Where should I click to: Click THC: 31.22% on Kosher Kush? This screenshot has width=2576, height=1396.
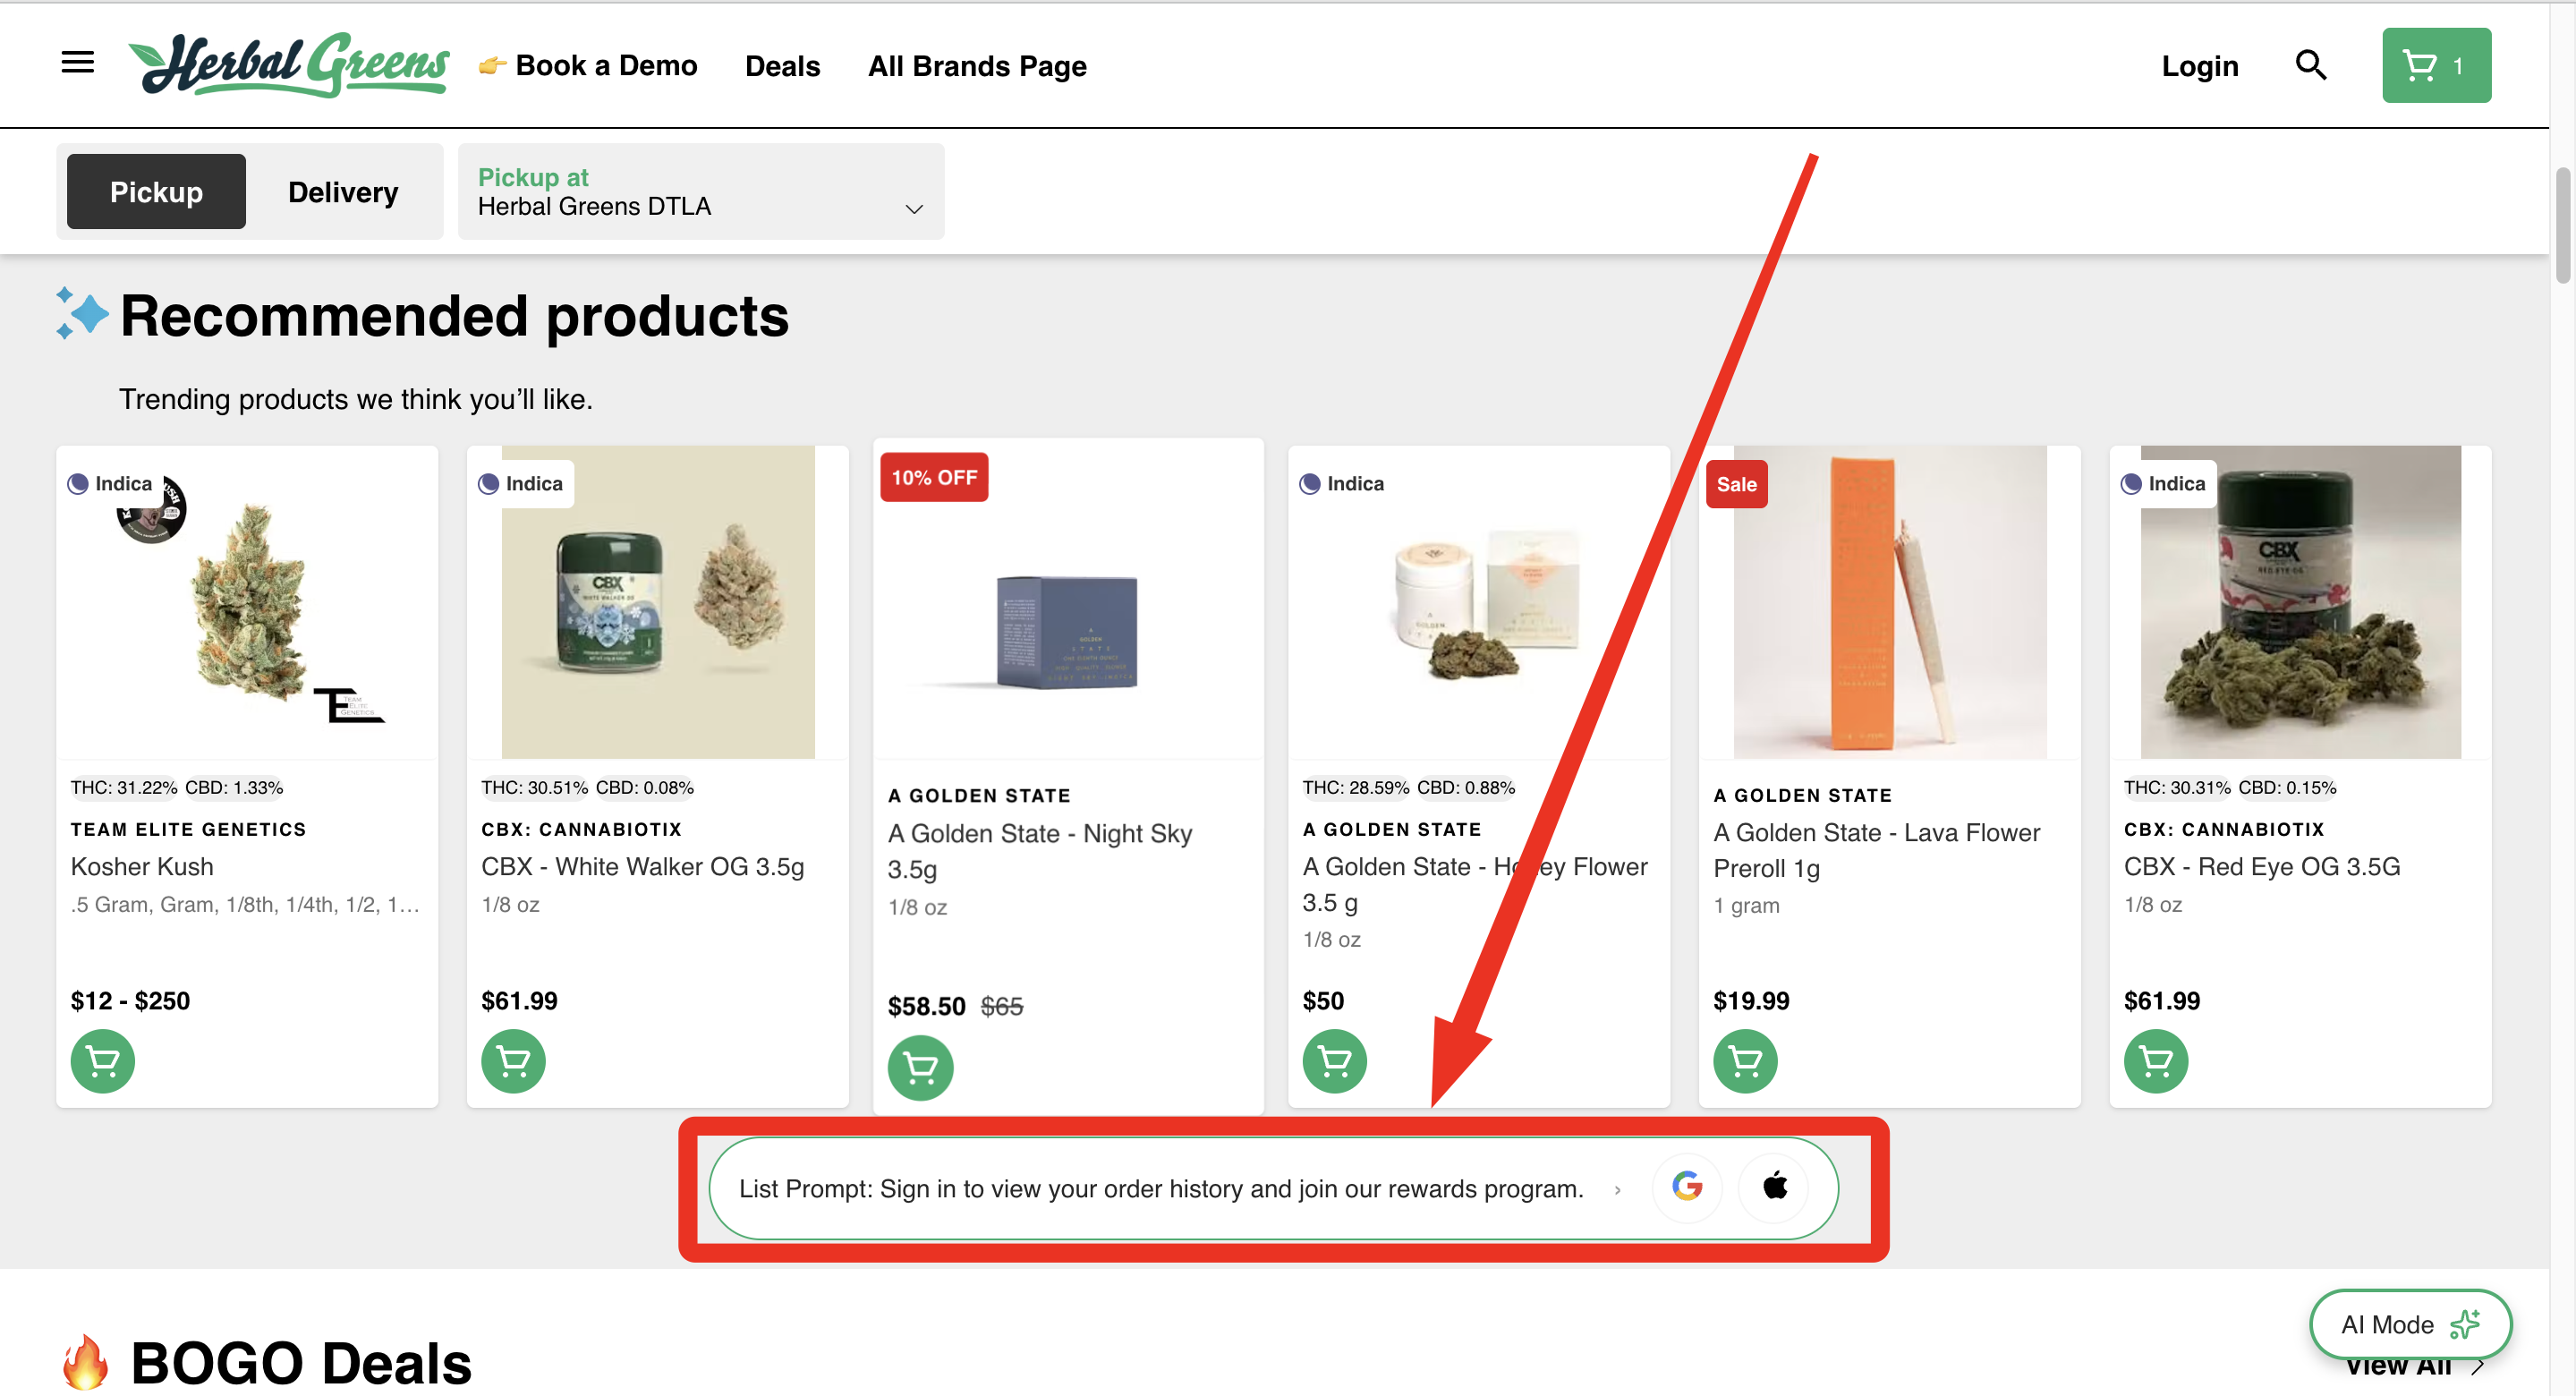pos(124,788)
